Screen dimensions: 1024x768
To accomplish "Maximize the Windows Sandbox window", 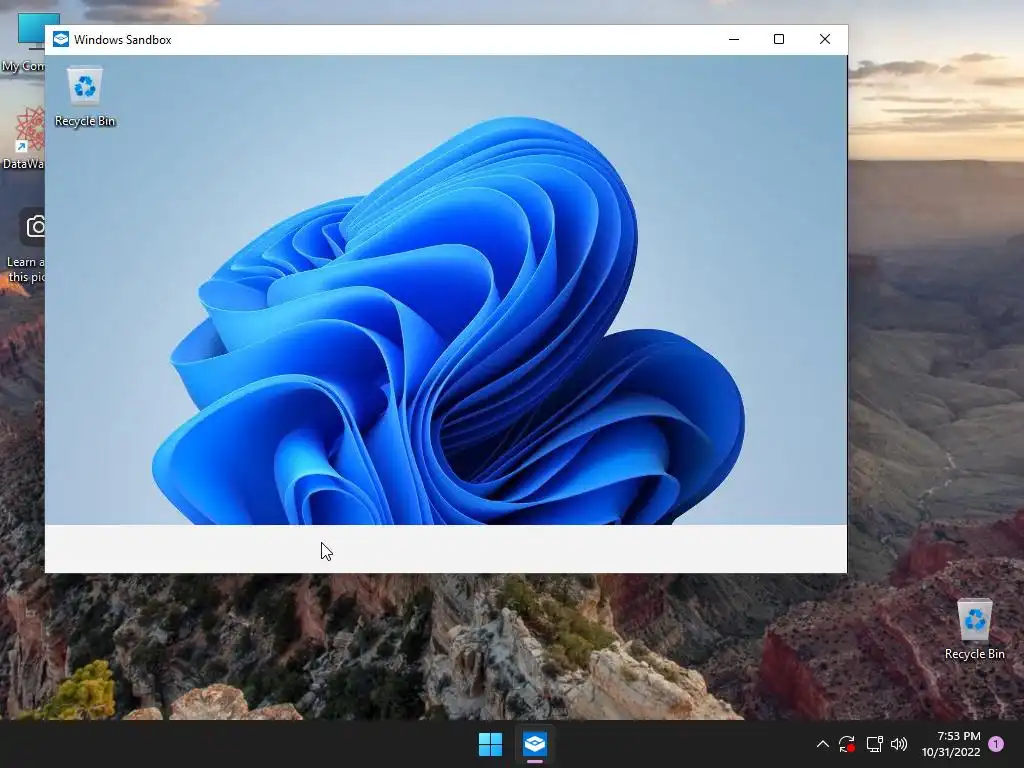I will [x=778, y=39].
